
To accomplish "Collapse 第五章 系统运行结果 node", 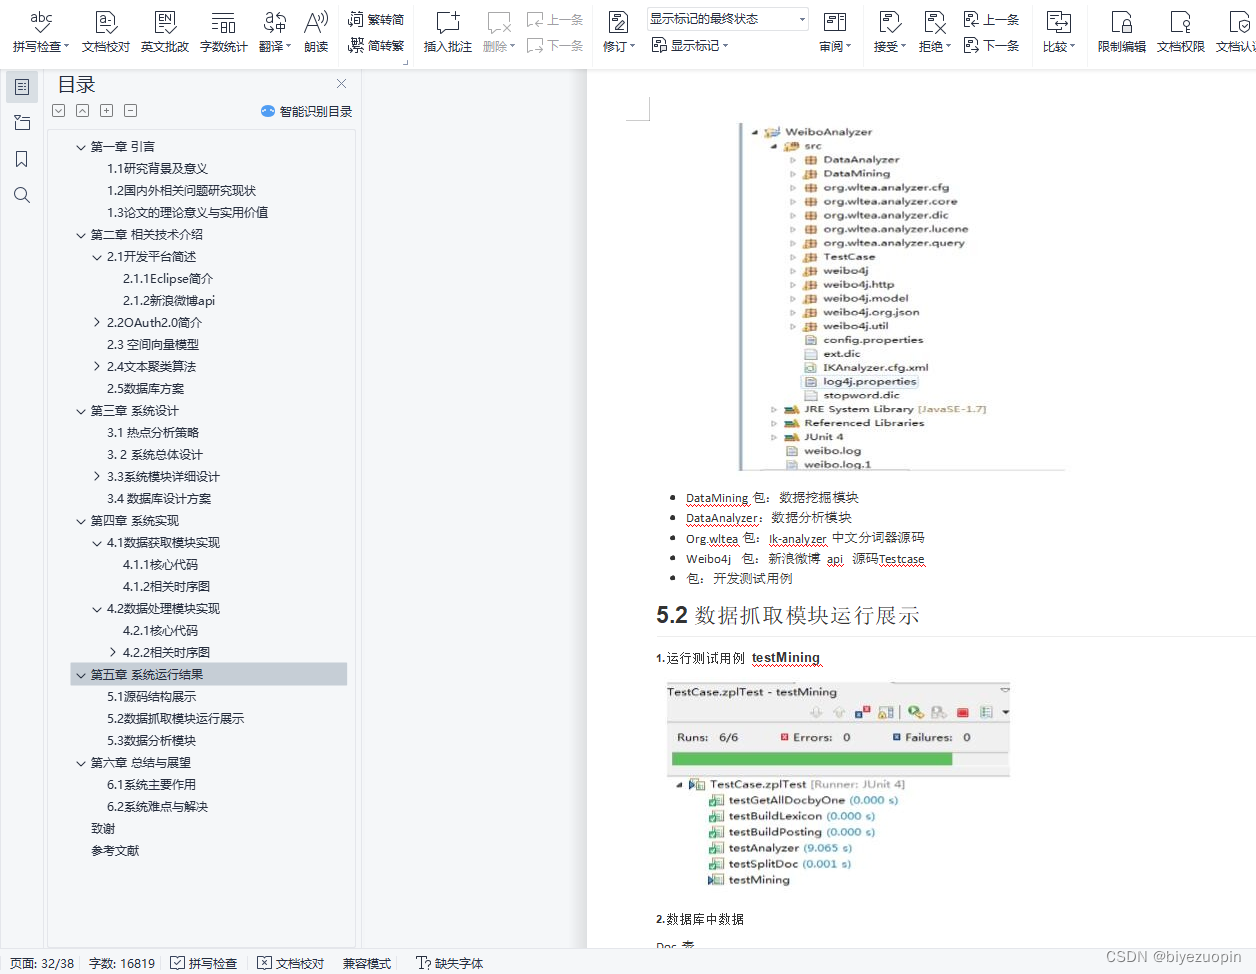I will click(81, 675).
